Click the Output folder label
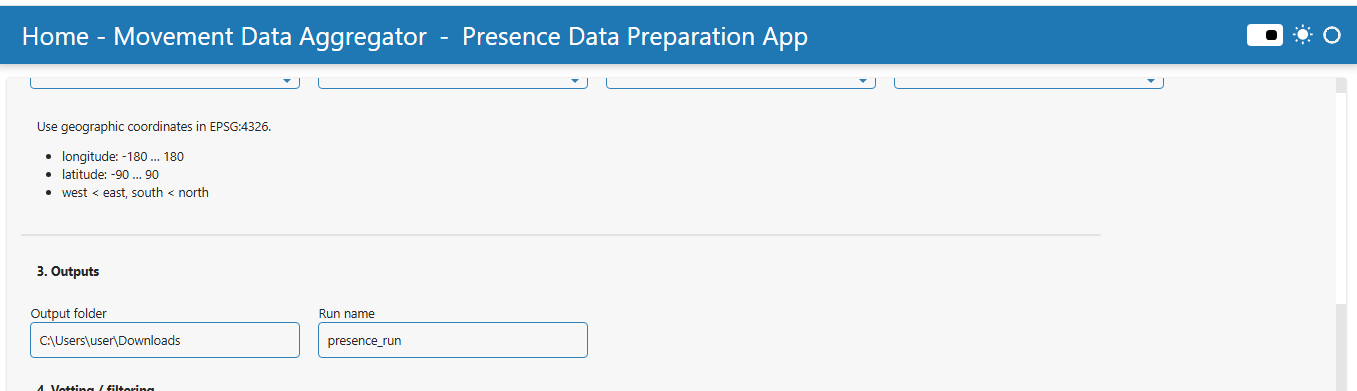The image size is (1357, 391). tap(69, 313)
